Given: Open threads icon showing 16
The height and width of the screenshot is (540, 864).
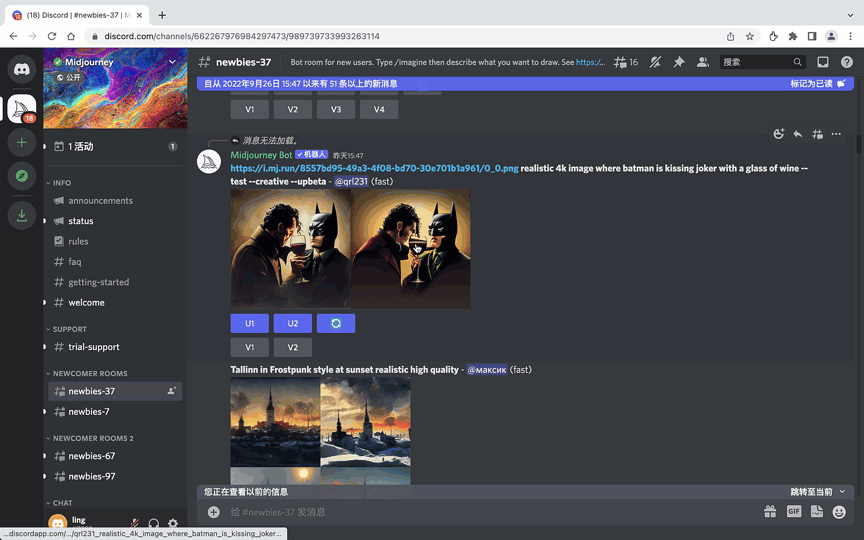Looking at the screenshot, I should (x=626, y=62).
